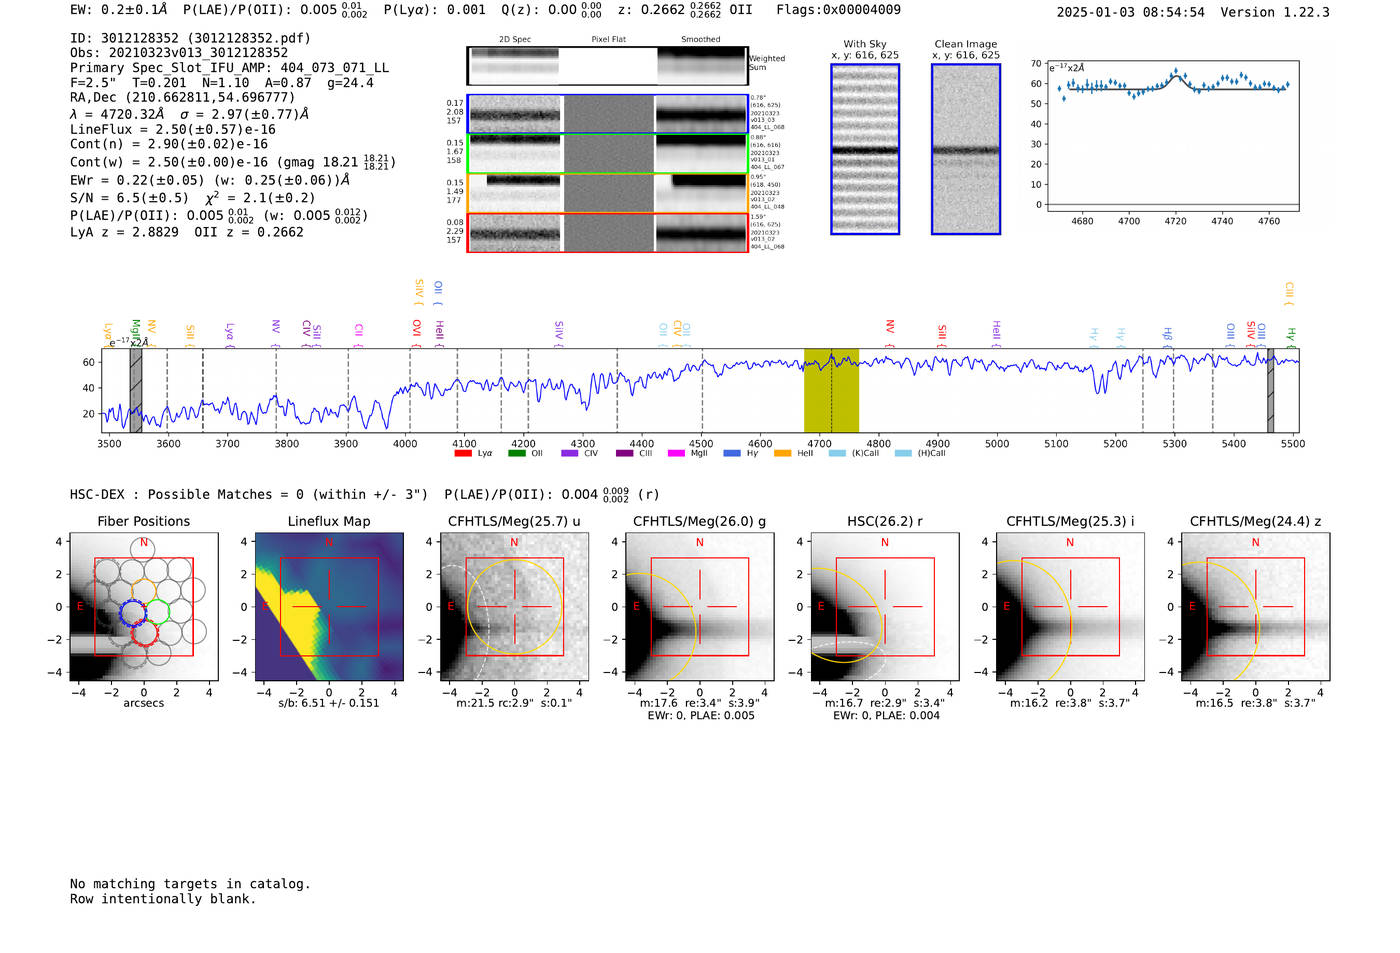Viewport: 1400px width, 953px height.
Task: Open the Fiber Positions panel
Action: pyautogui.click(x=144, y=606)
